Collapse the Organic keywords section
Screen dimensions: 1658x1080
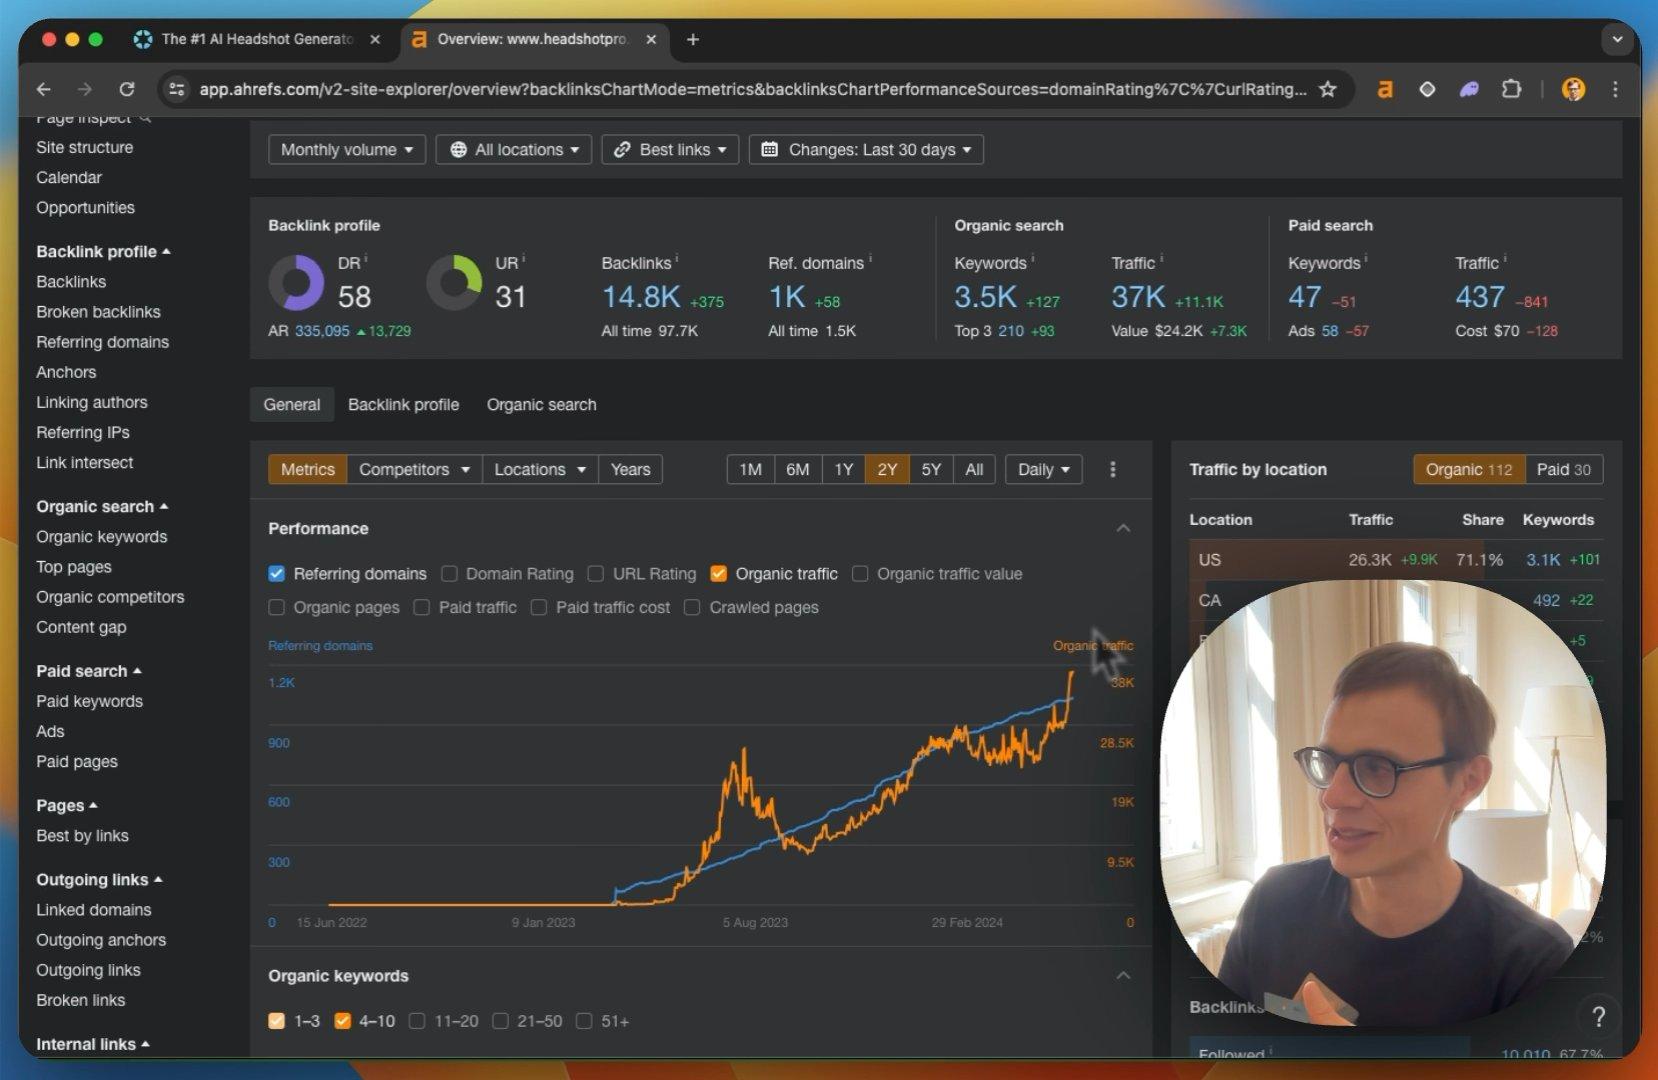1123,975
